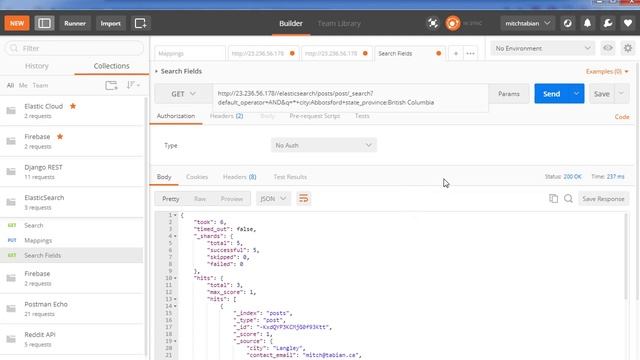The height and width of the screenshot is (360, 640).
Task: Click the environment quick look eye icon
Action: 608,48
